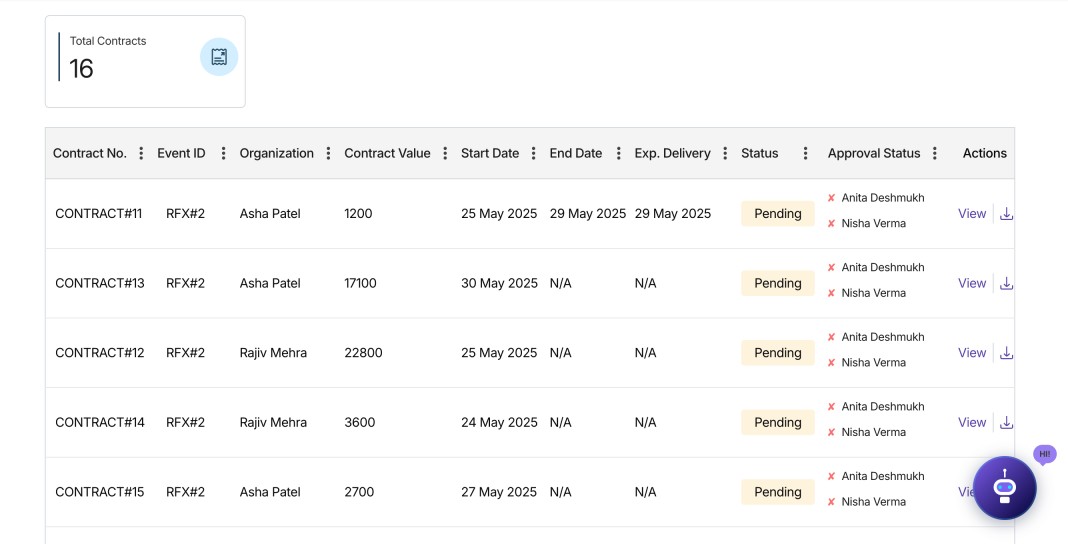Image resolution: width=1068 pixels, height=544 pixels.
Task: Open End Date column menu
Action: (x=618, y=153)
